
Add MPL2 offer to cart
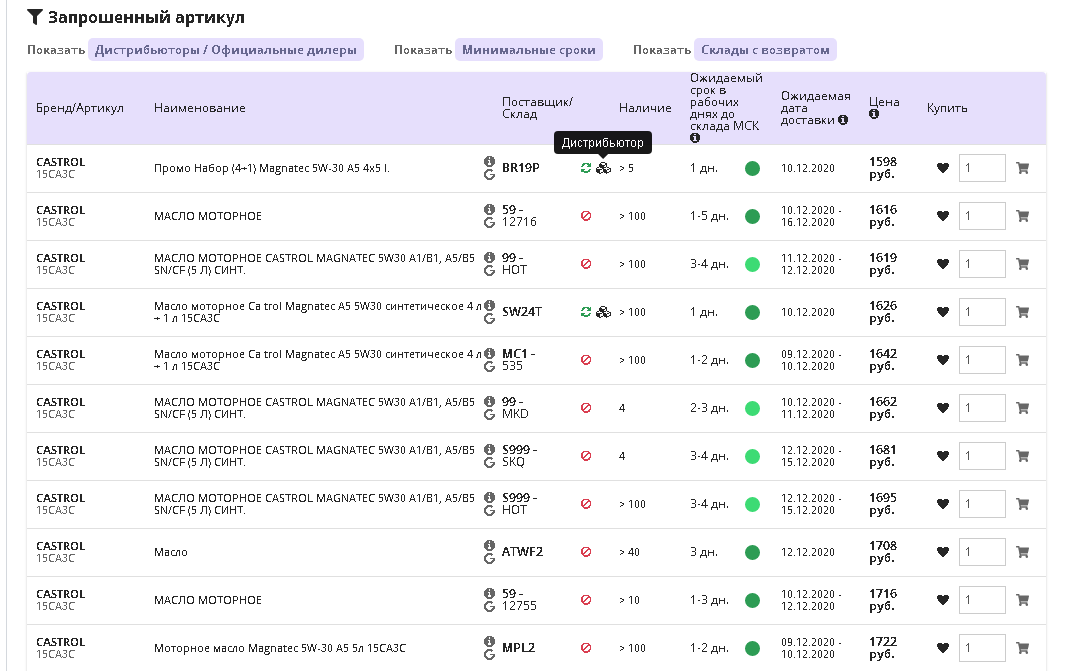click(1022, 648)
